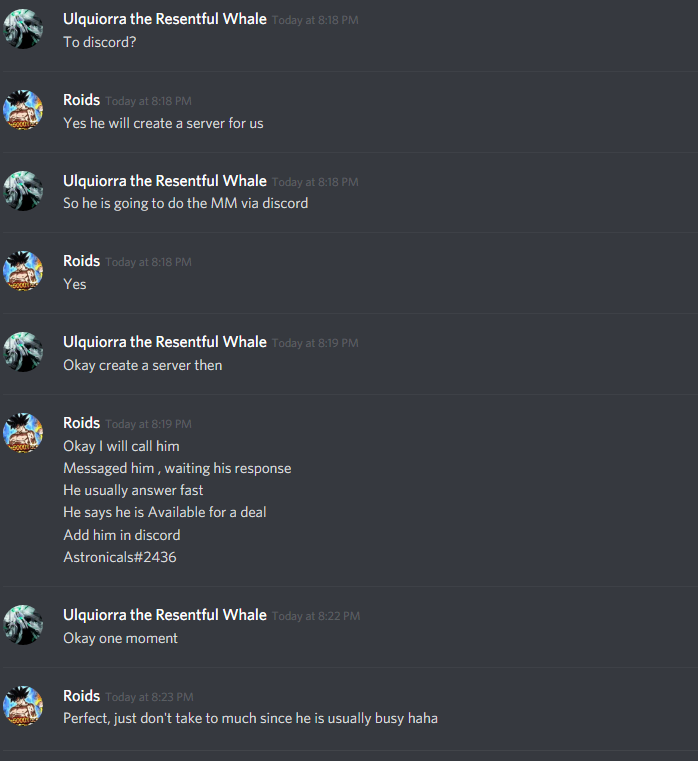Viewport: 698px width, 761px height.
Task: Click the "Add him in discord" message line
Action: pos(122,535)
